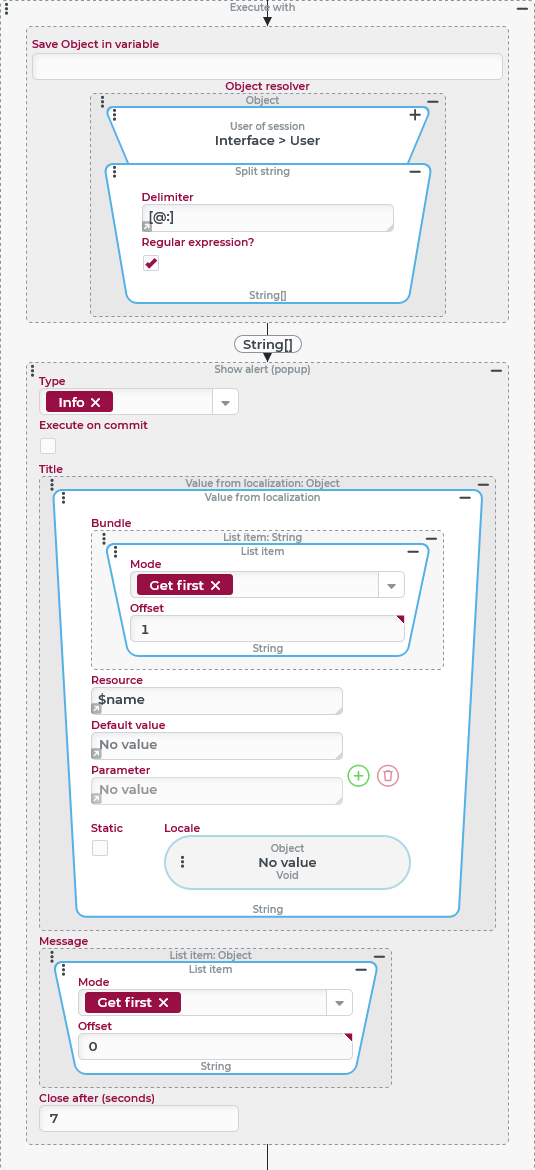The height and width of the screenshot is (1170, 535).
Task: Click the String[] connector label
Action: 268,344
